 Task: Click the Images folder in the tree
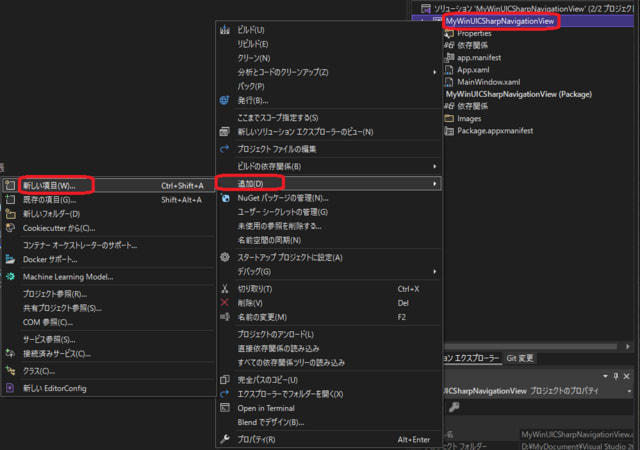pyautogui.click(x=470, y=118)
